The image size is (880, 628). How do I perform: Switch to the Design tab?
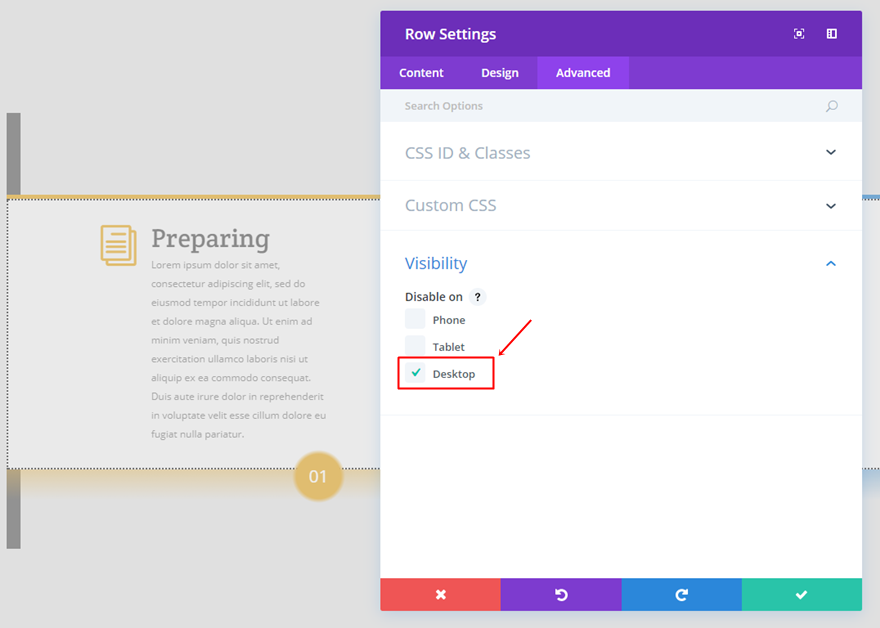499,72
